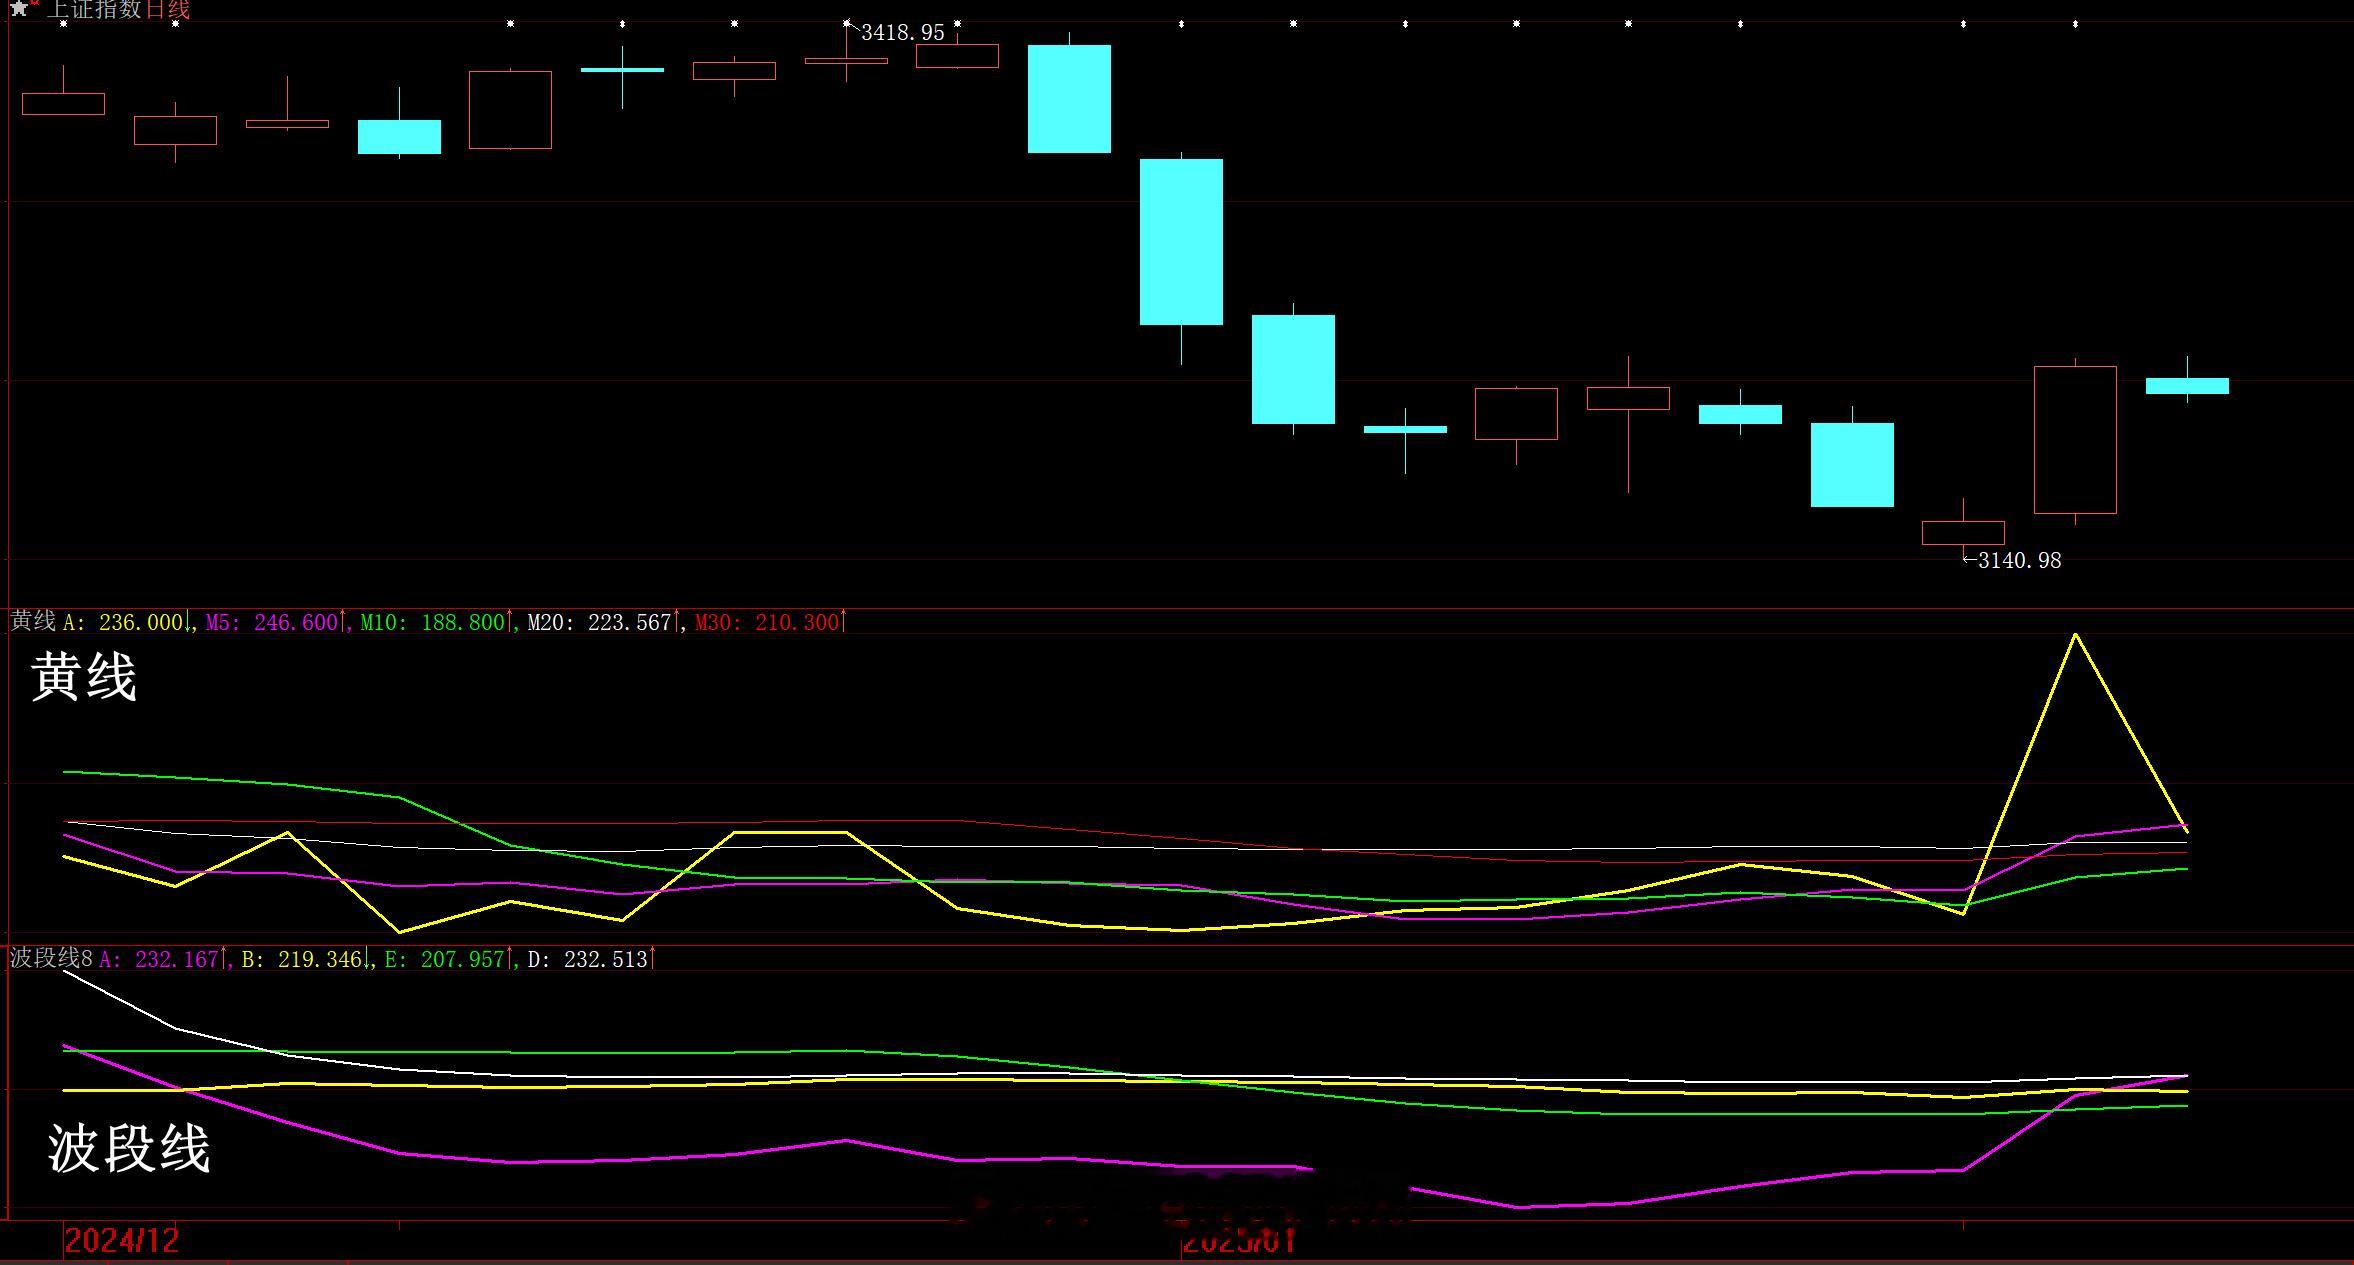Select the 波段线8 indicator name in the header
The height and width of the screenshot is (1265, 2354).
[51, 958]
